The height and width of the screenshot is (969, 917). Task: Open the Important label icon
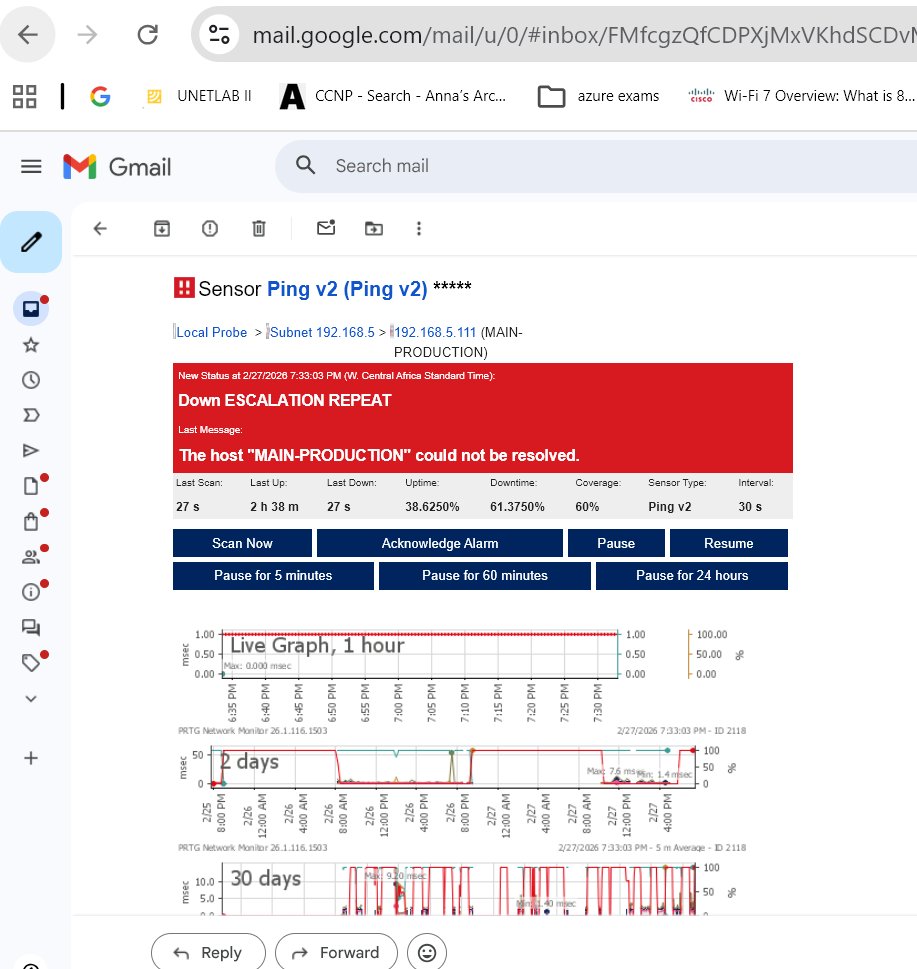point(31,415)
